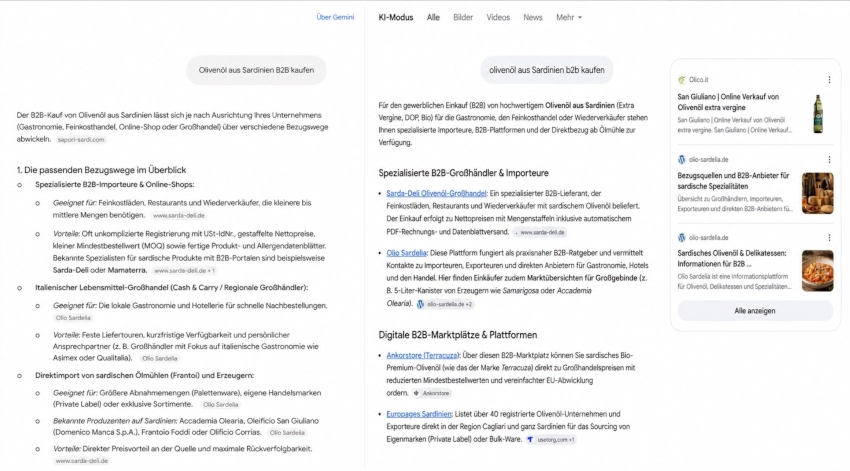Screen dimensions: 850x471
Task: Click the www.sarda-deli.de +1 source chip
Action: (184, 270)
